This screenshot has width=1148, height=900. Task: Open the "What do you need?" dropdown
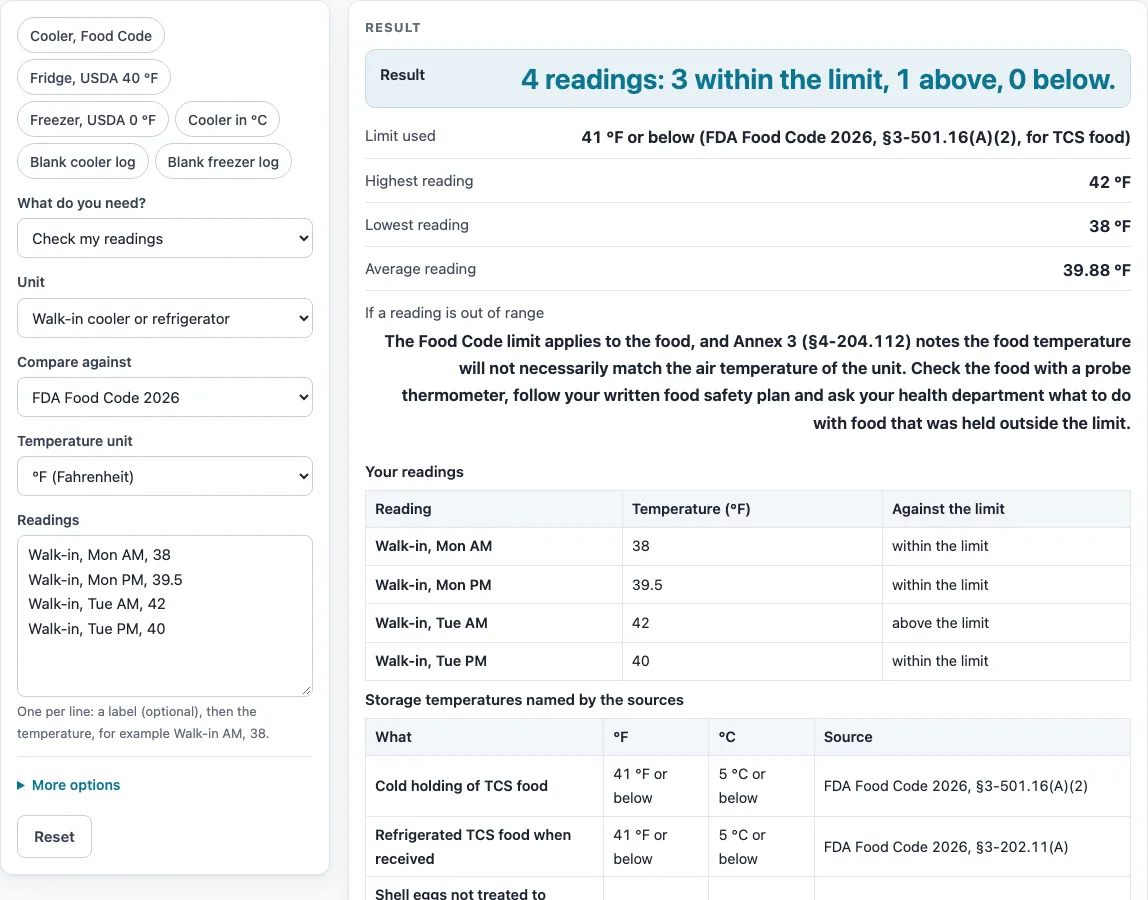pos(165,239)
